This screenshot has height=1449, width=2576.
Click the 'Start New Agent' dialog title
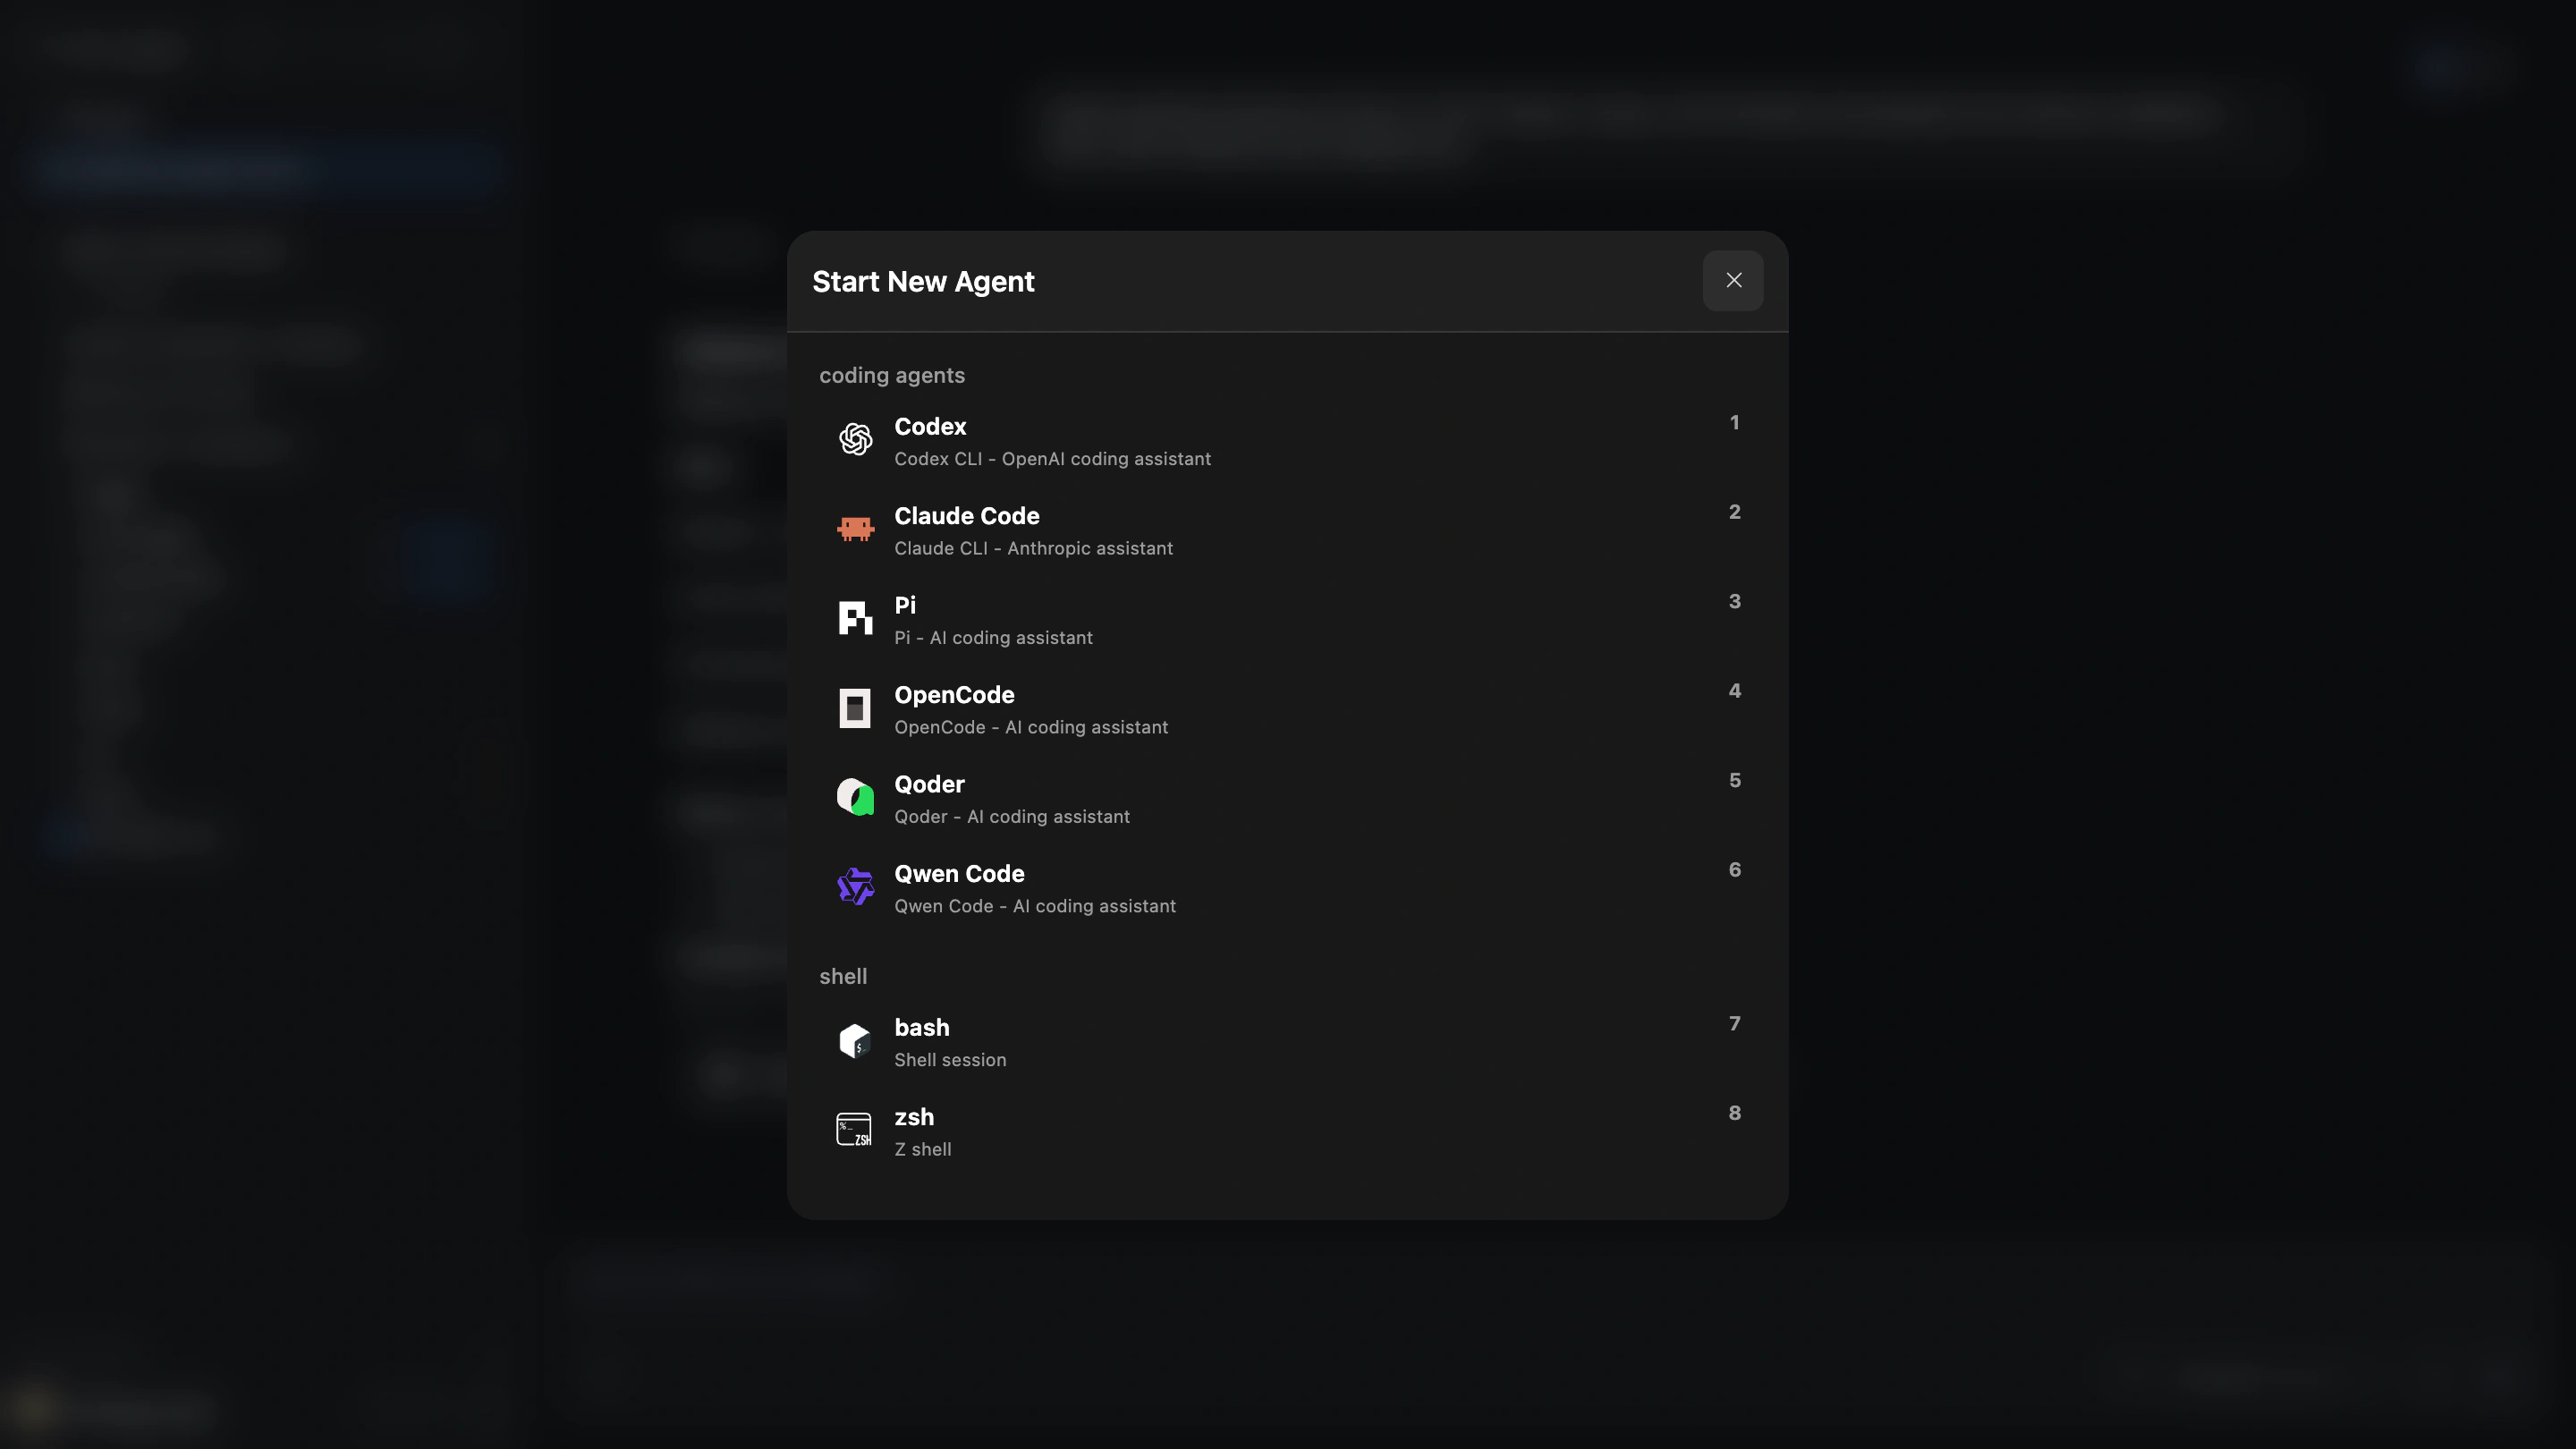click(x=923, y=282)
